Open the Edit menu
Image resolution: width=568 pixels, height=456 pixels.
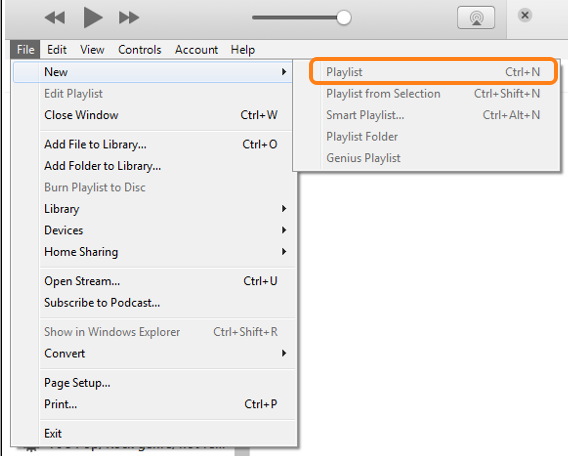57,50
